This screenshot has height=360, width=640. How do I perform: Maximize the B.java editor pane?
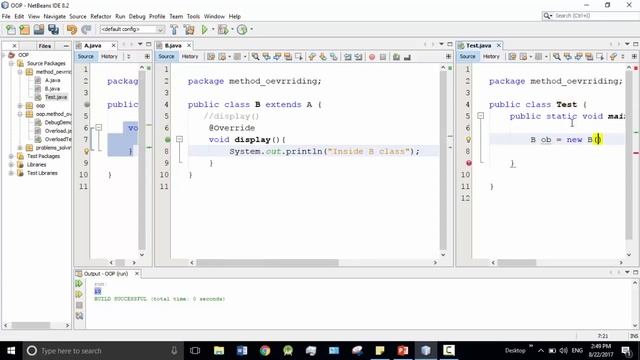(x=450, y=44)
